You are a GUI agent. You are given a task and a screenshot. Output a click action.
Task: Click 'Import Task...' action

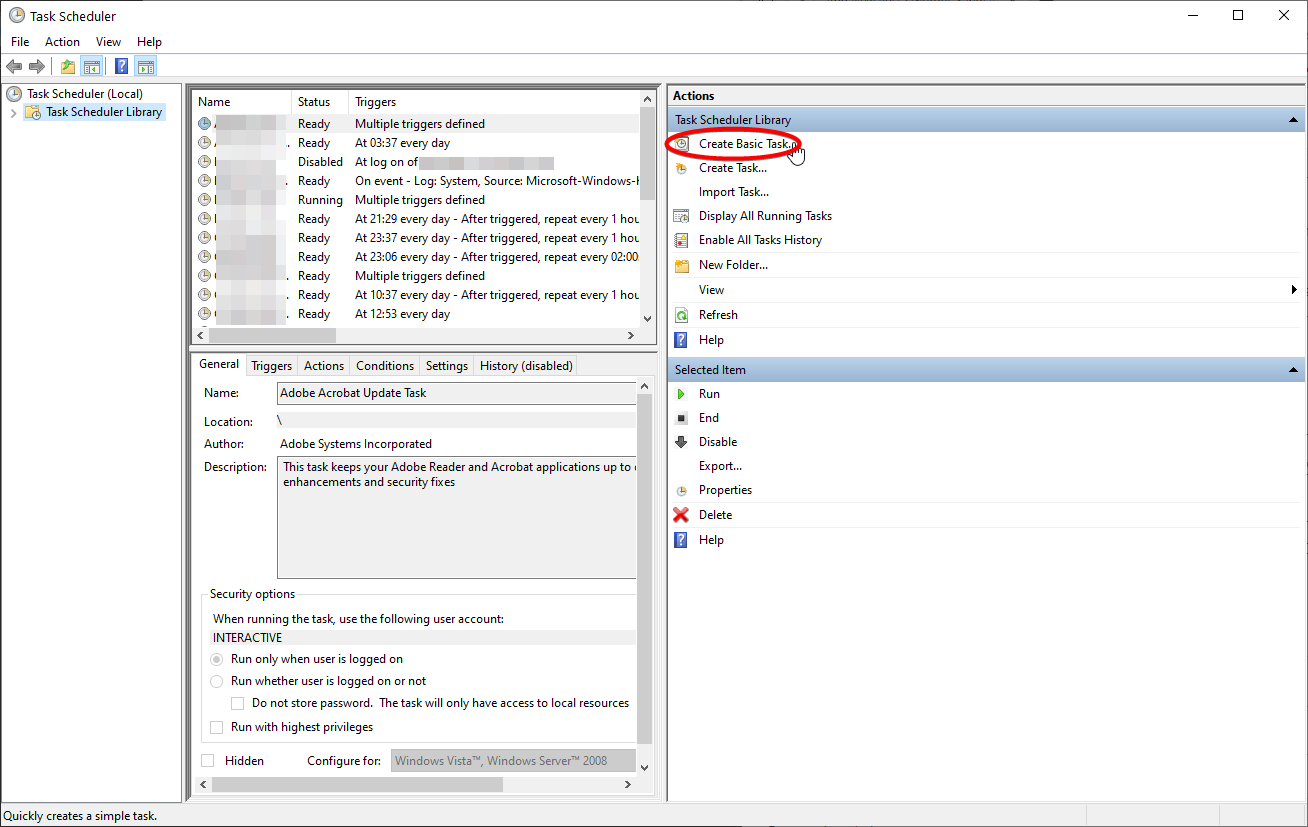(x=734, y=192)
